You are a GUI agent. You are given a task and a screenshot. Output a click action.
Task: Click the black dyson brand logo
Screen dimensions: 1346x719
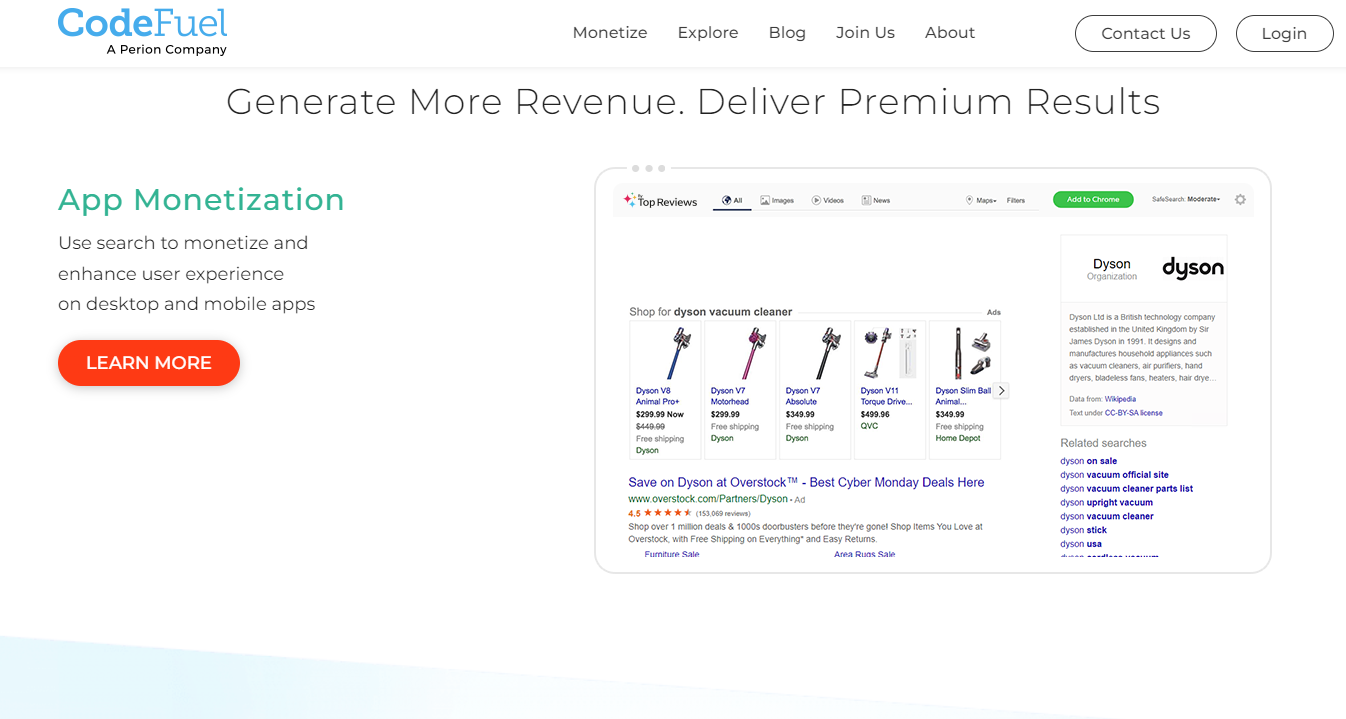pos(1193,267)
